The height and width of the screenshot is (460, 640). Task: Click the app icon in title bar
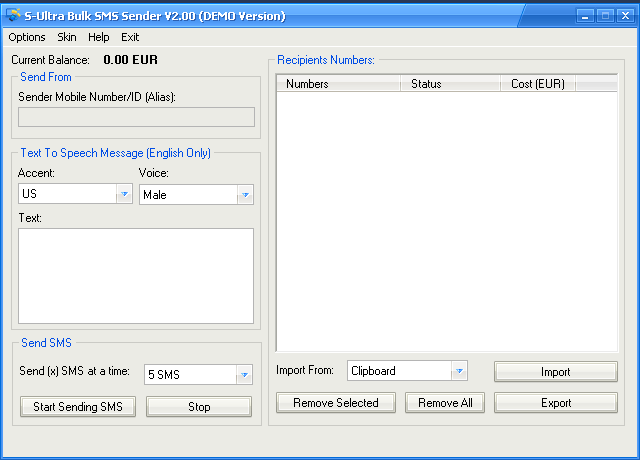coord(13,15)
